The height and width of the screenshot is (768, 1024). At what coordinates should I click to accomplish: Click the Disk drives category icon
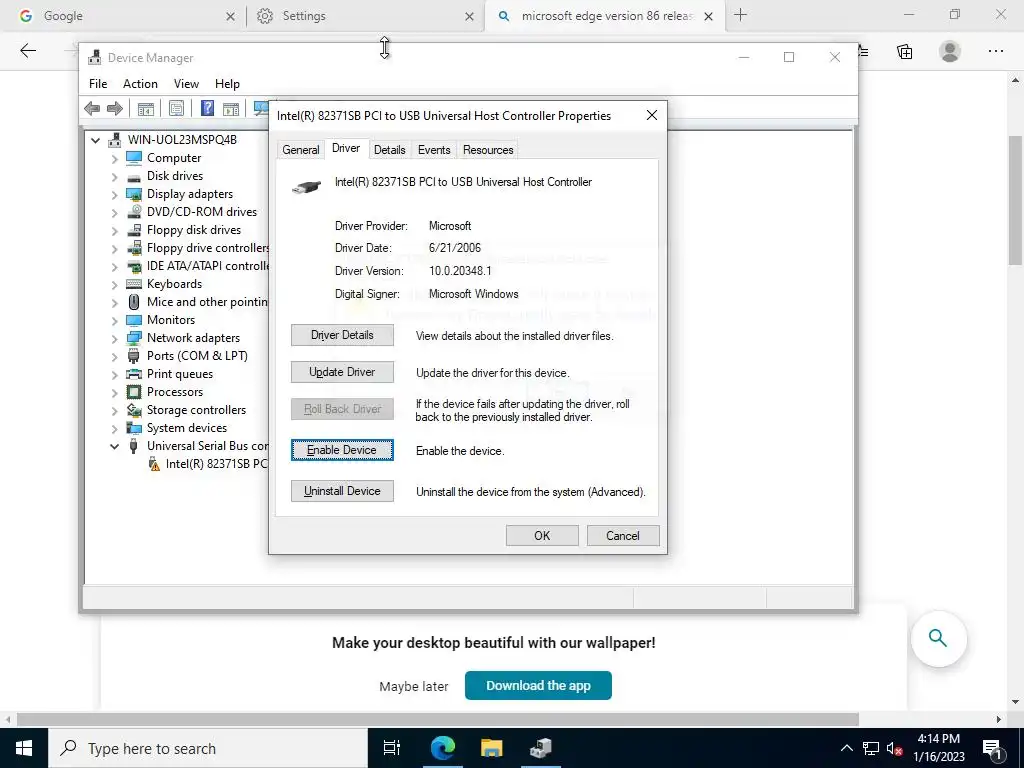click(x=134, y=176)
